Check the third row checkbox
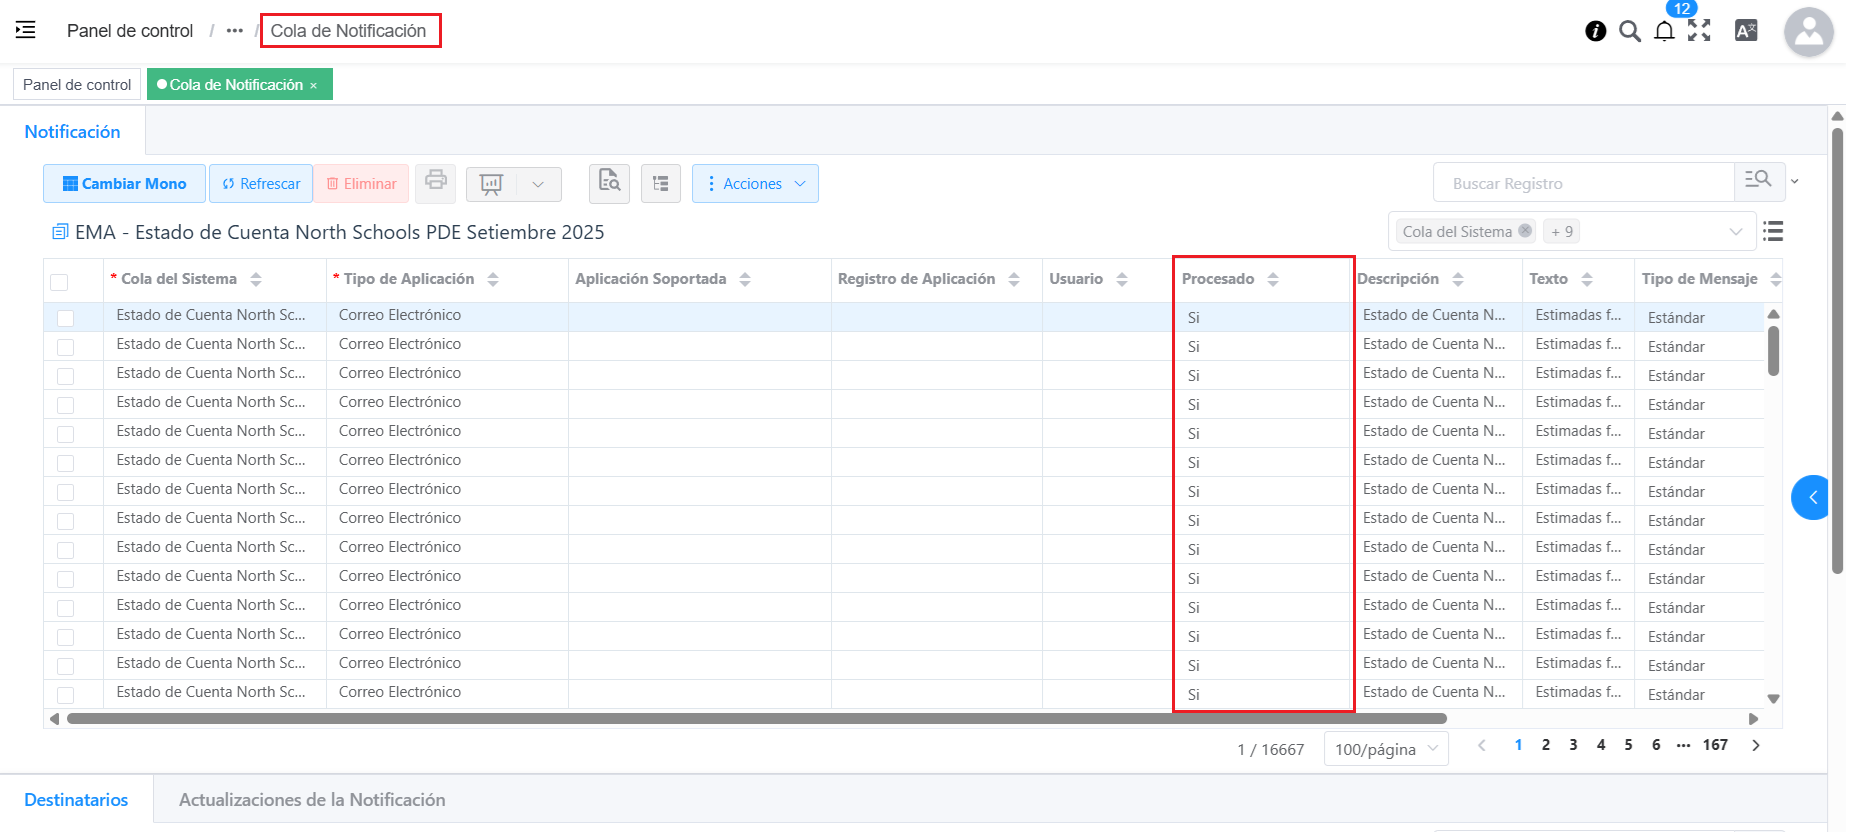 [66, 376]
